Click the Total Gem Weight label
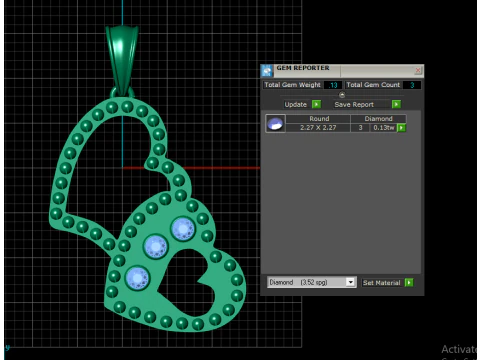This screenshot has width=480, height=360. click(292, 85)
